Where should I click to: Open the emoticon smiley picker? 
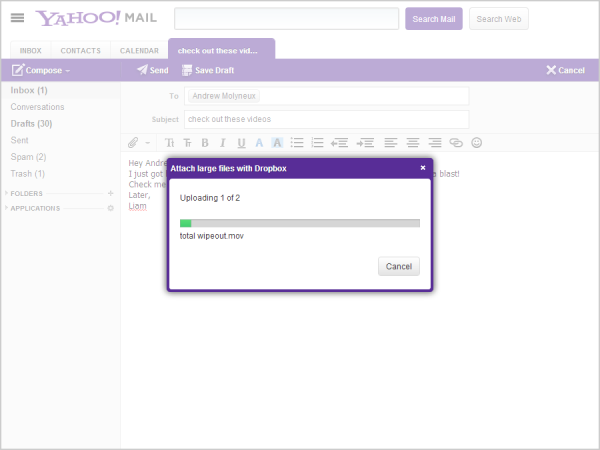[x=476, y=143]
